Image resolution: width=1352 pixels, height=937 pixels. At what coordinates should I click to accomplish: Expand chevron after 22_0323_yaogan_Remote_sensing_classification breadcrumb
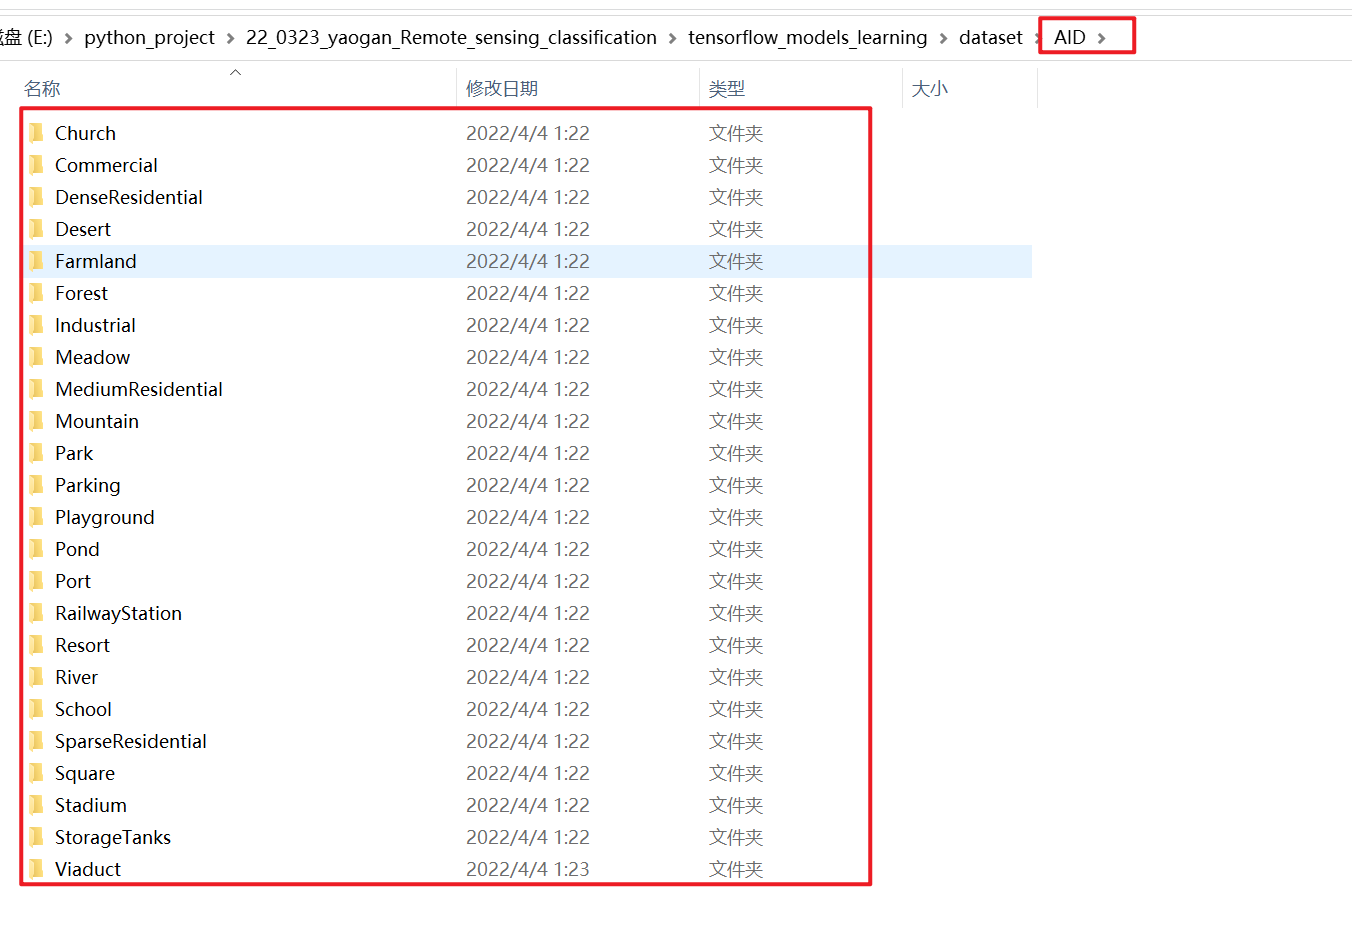click(x=672, y=38)
